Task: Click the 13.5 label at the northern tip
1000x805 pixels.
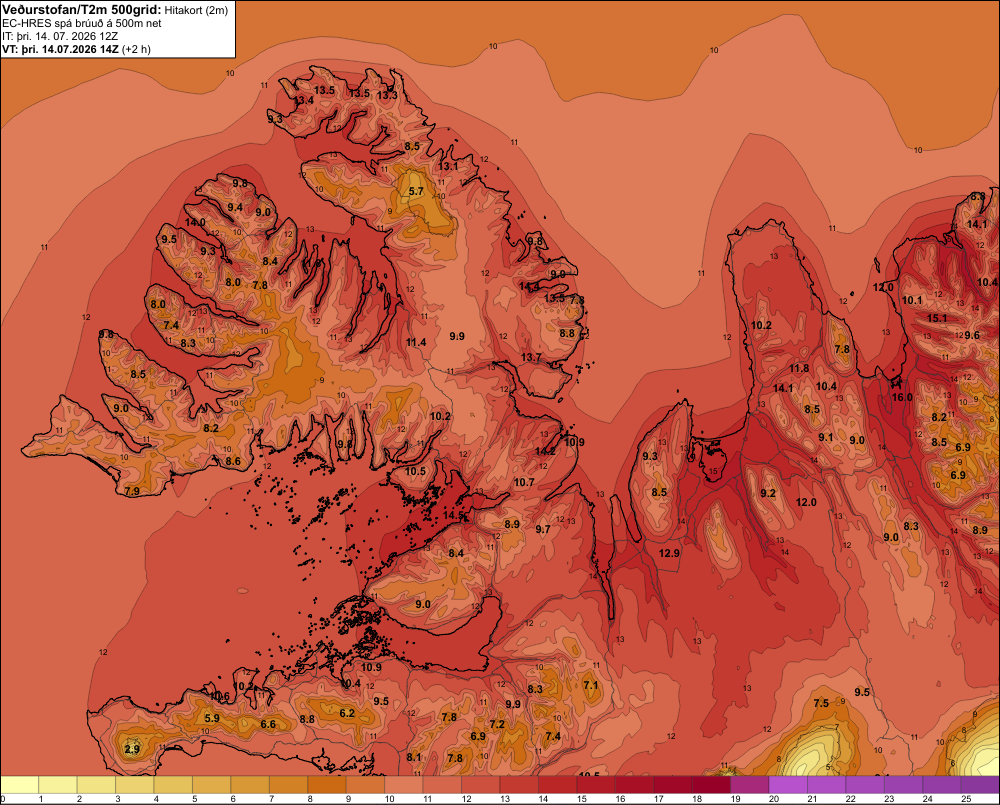Action: 324,91
